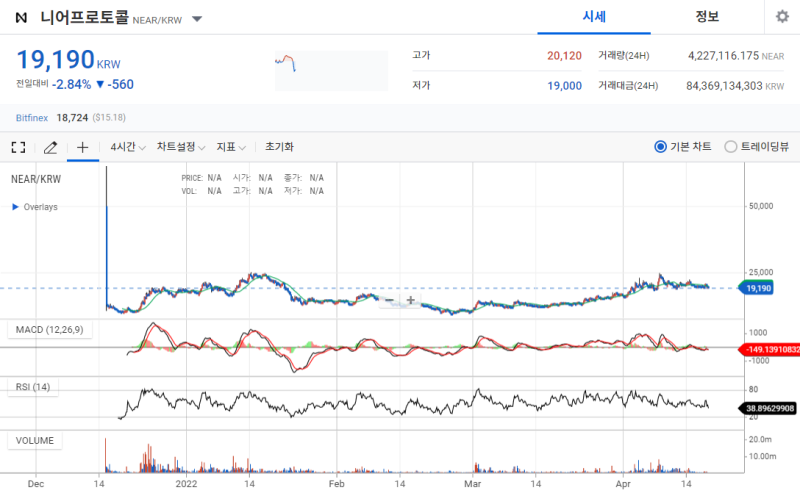Click the 24H volume 4,227,116.175 value
The height and width of the screenshot is (493, 800).
pyautogui.click(x=723, y=56)
